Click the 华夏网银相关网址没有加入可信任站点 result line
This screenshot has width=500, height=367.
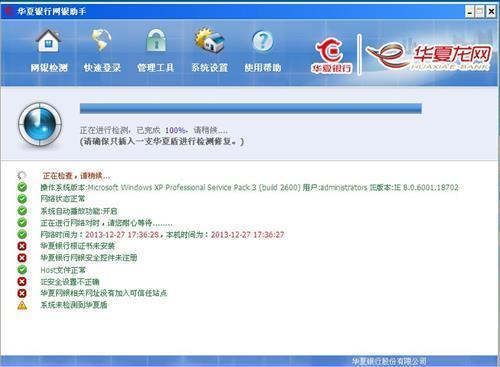click(x=104, y=293)
